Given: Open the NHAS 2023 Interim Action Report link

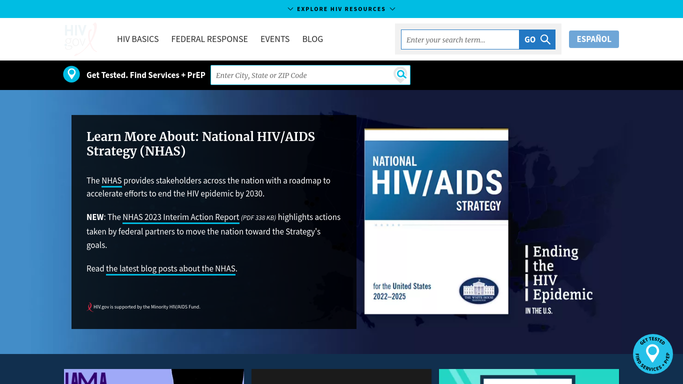Looking at the screenshot, I should [x=181, y=217].
